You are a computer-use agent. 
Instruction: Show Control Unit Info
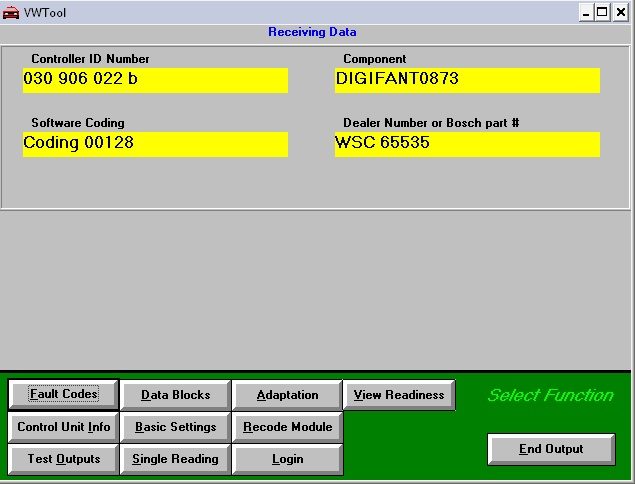[64, 427]
